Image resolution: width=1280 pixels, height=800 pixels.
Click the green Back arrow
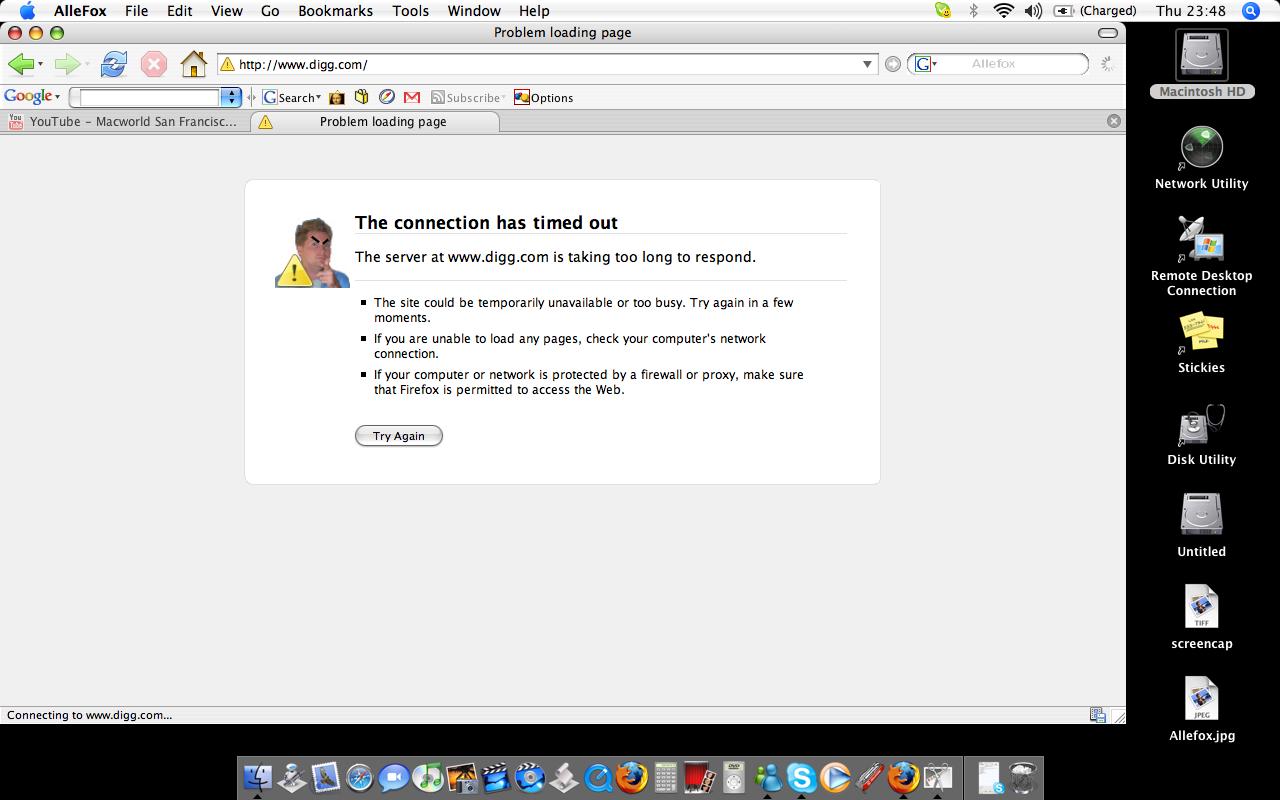tap(19, 64)
